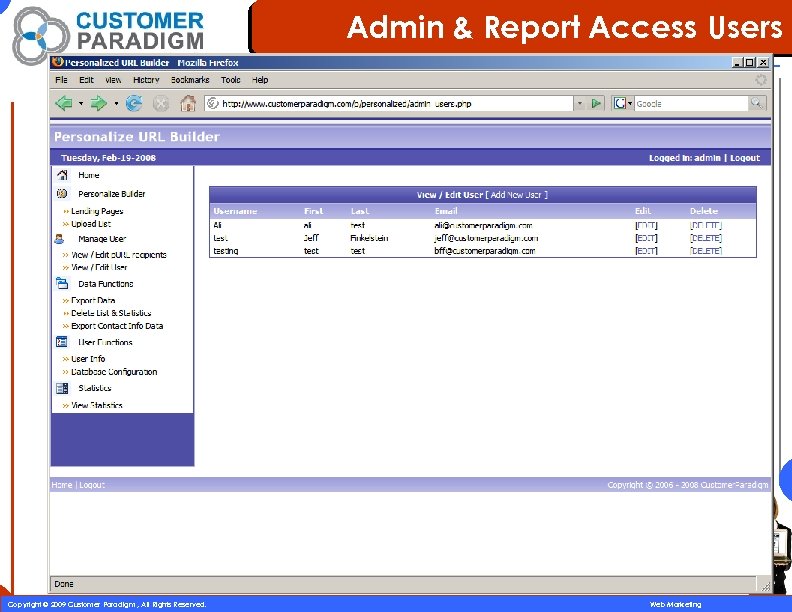Click the Statistics sidebar icon
The image size is (792, 612).
coord(62,388)
